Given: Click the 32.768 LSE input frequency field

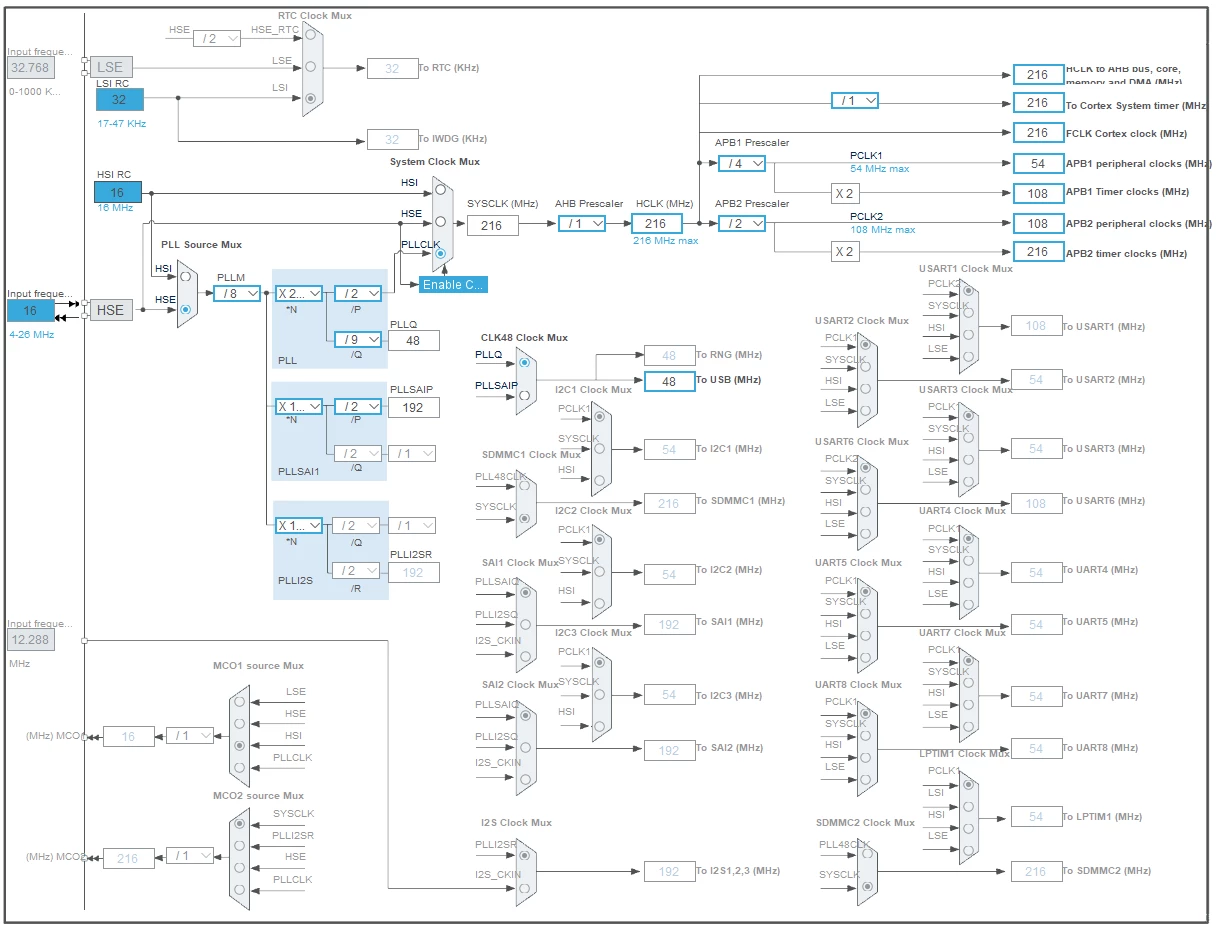Looking at the screenshot, I should 31,68.
